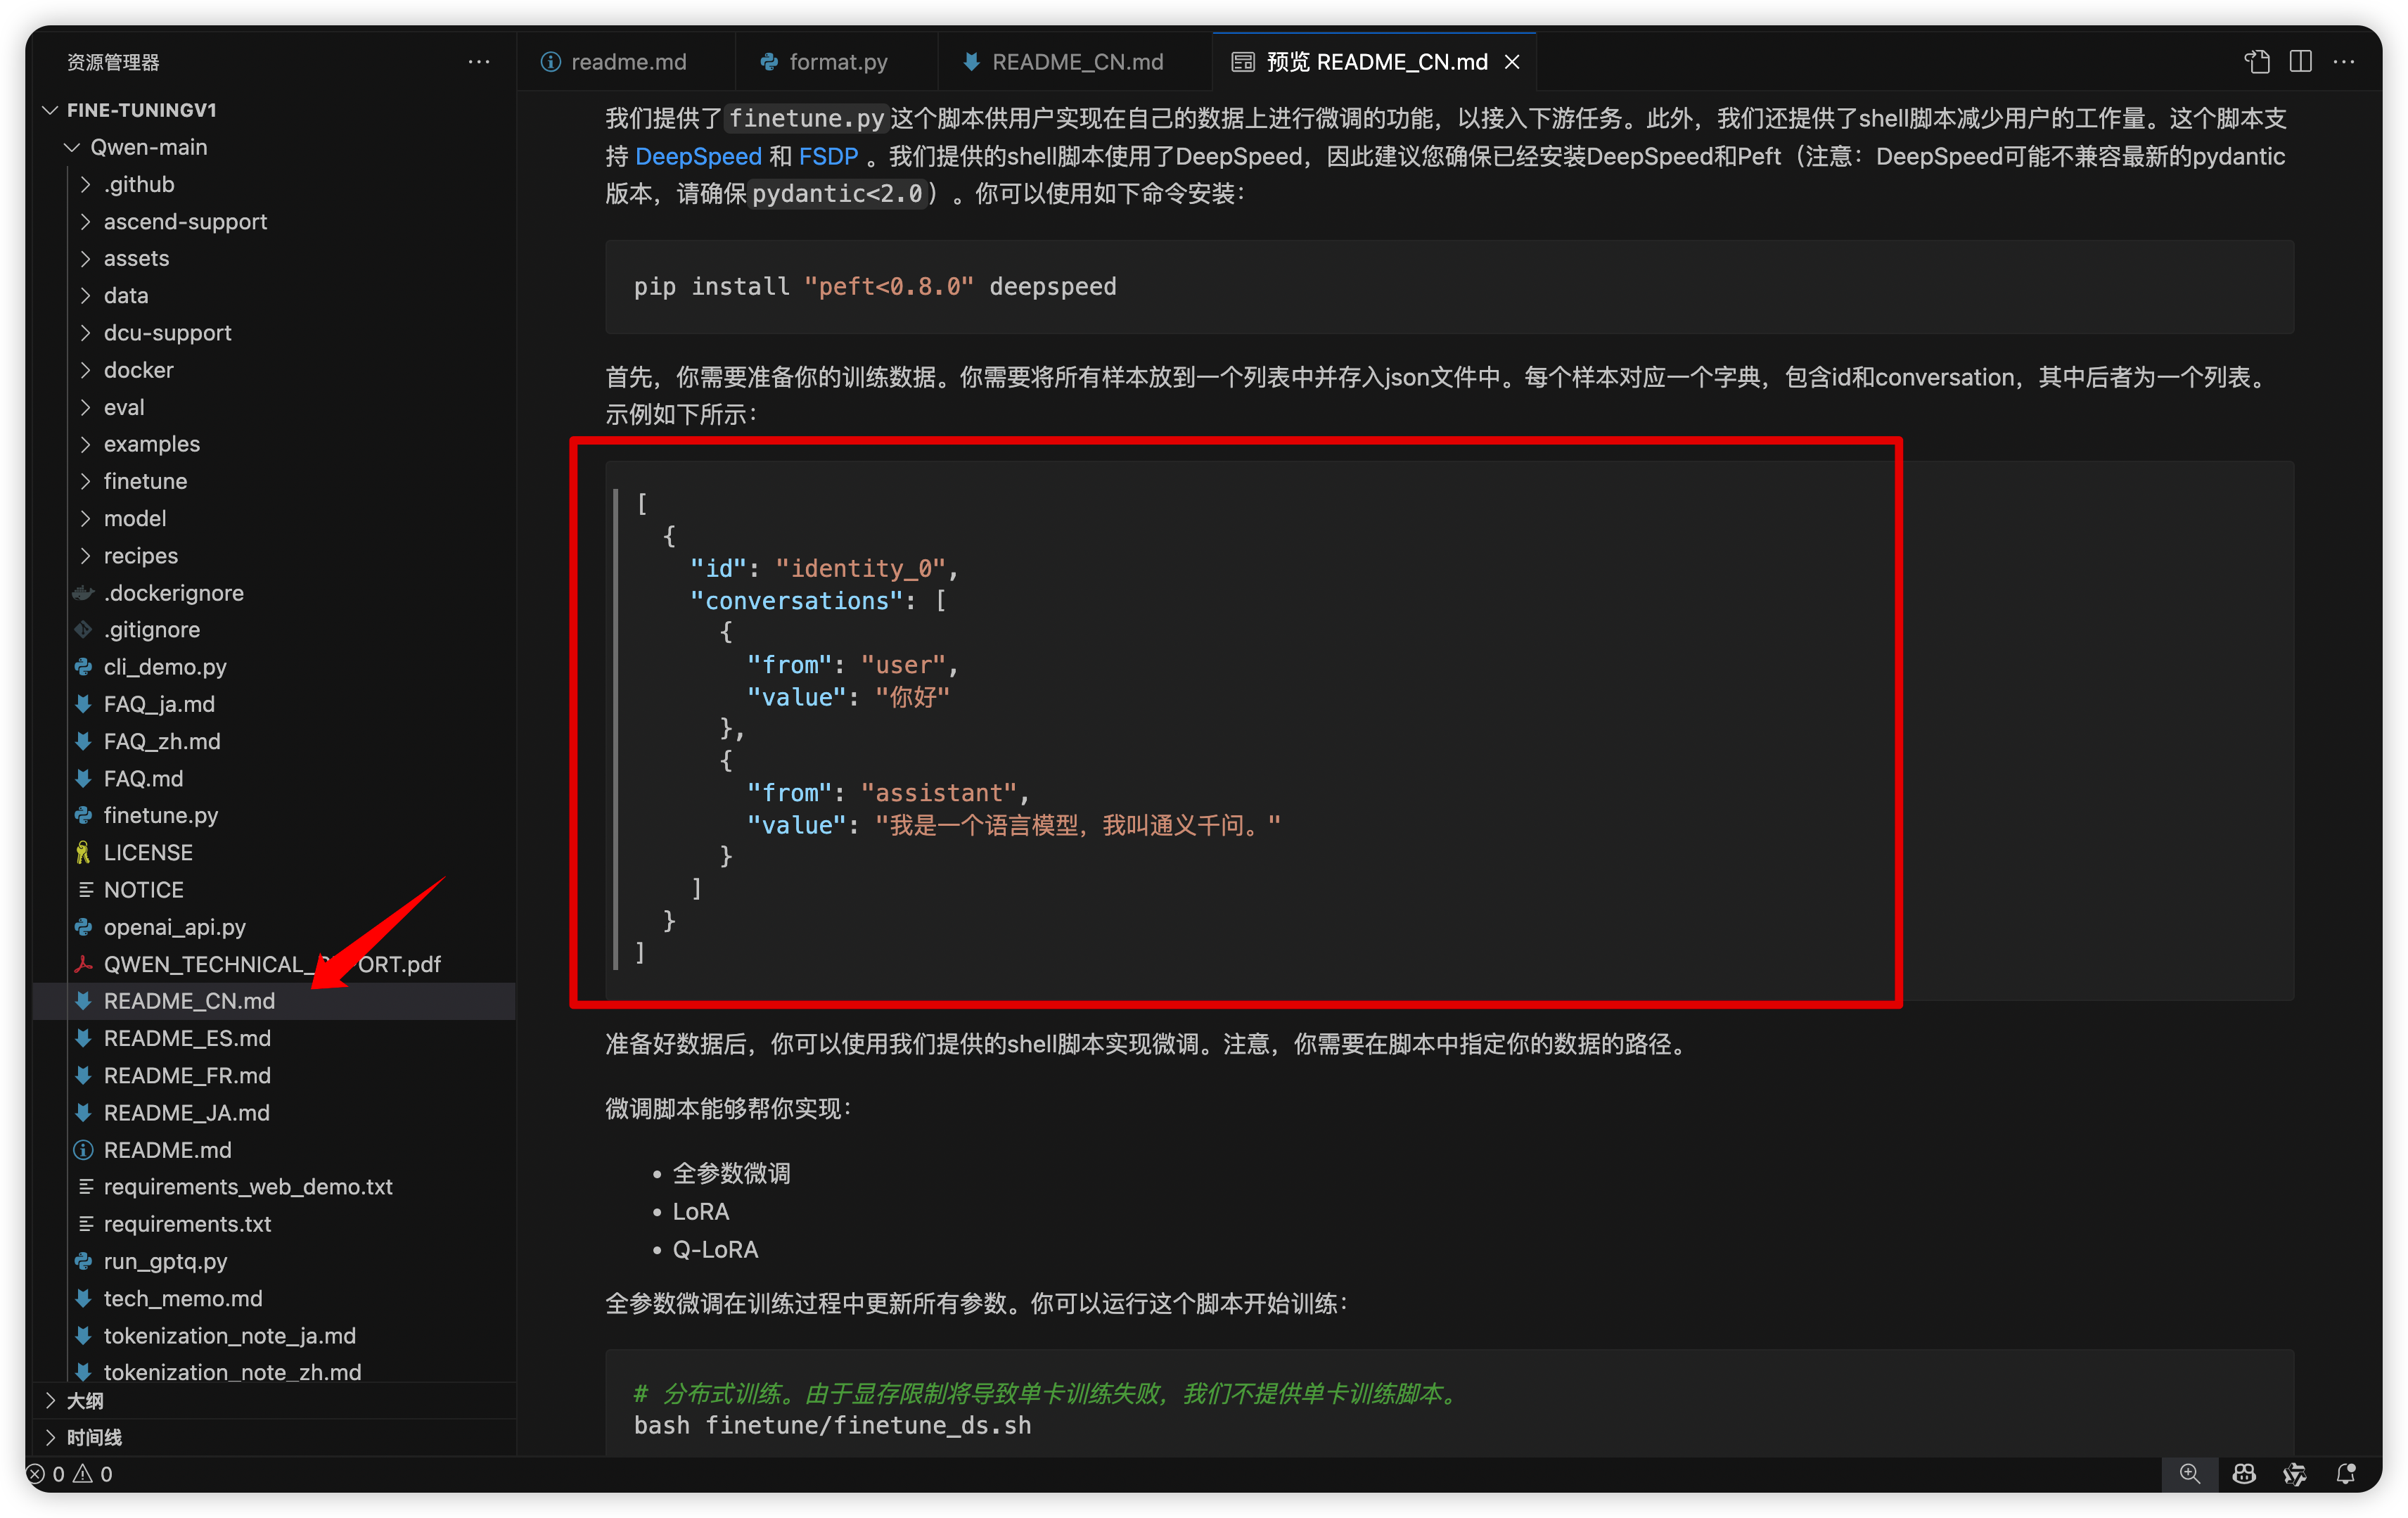Open the GitHub Copilot icon in the status bar
The height and width of the screenshot is (1518, 2408).
(x=2244, y=1474)
